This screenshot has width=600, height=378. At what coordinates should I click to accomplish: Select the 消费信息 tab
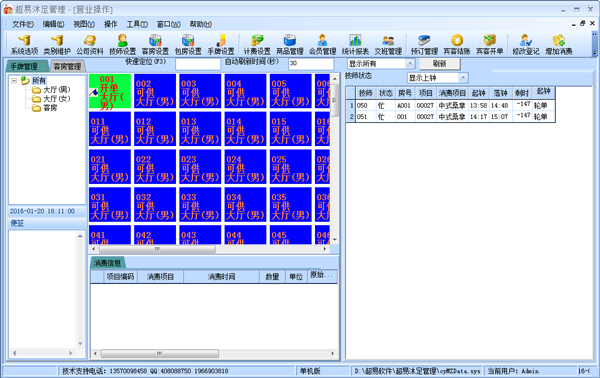[x=108, y=263]
